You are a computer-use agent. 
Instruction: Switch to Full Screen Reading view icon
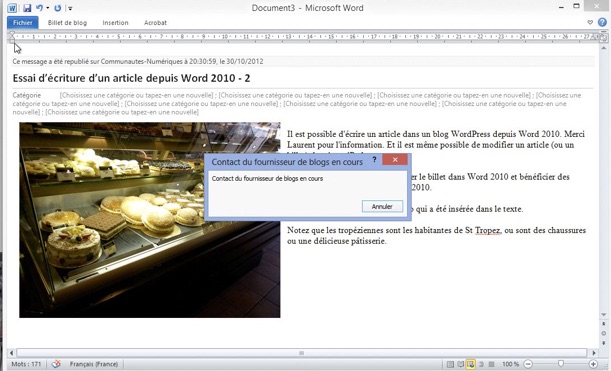point(461,364)
